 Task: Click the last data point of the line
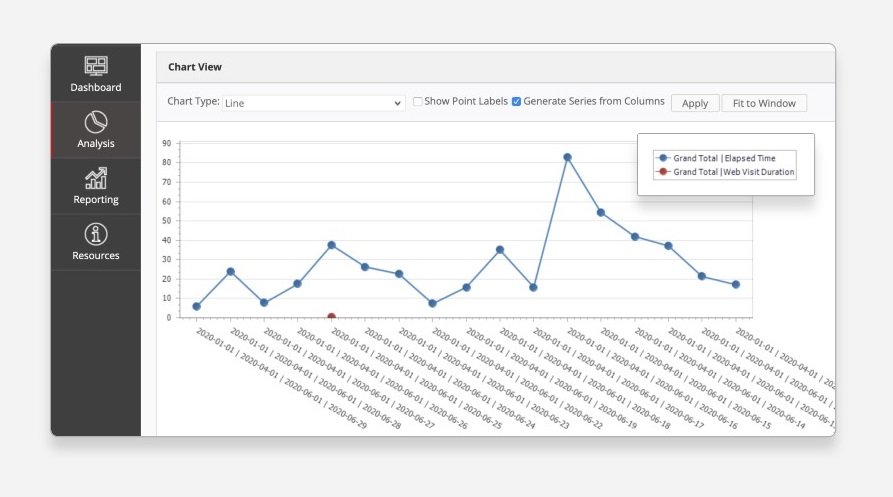click(x=735, y=285)
